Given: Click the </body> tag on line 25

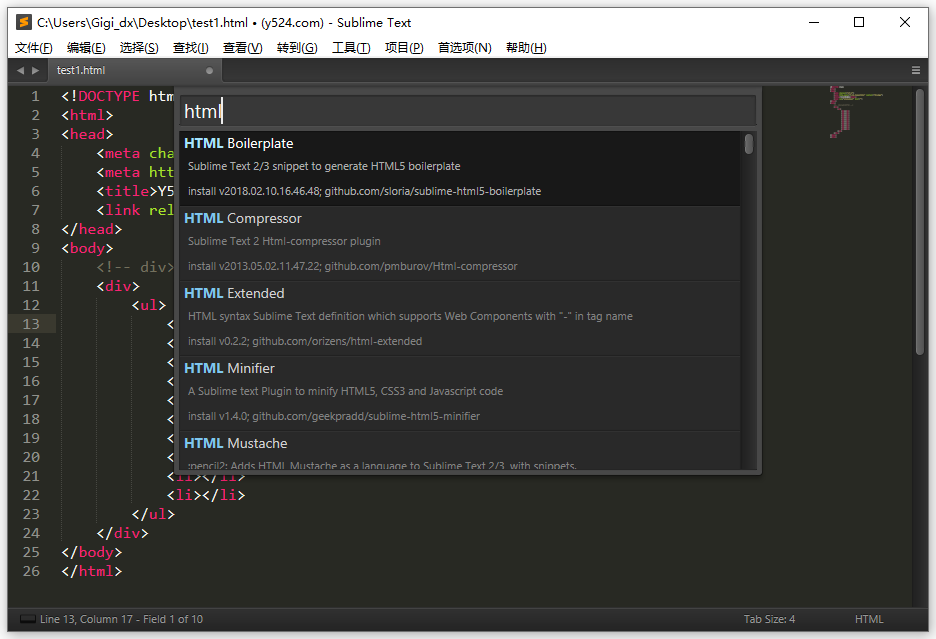Looking at the screenshot, I should (91, 552).
